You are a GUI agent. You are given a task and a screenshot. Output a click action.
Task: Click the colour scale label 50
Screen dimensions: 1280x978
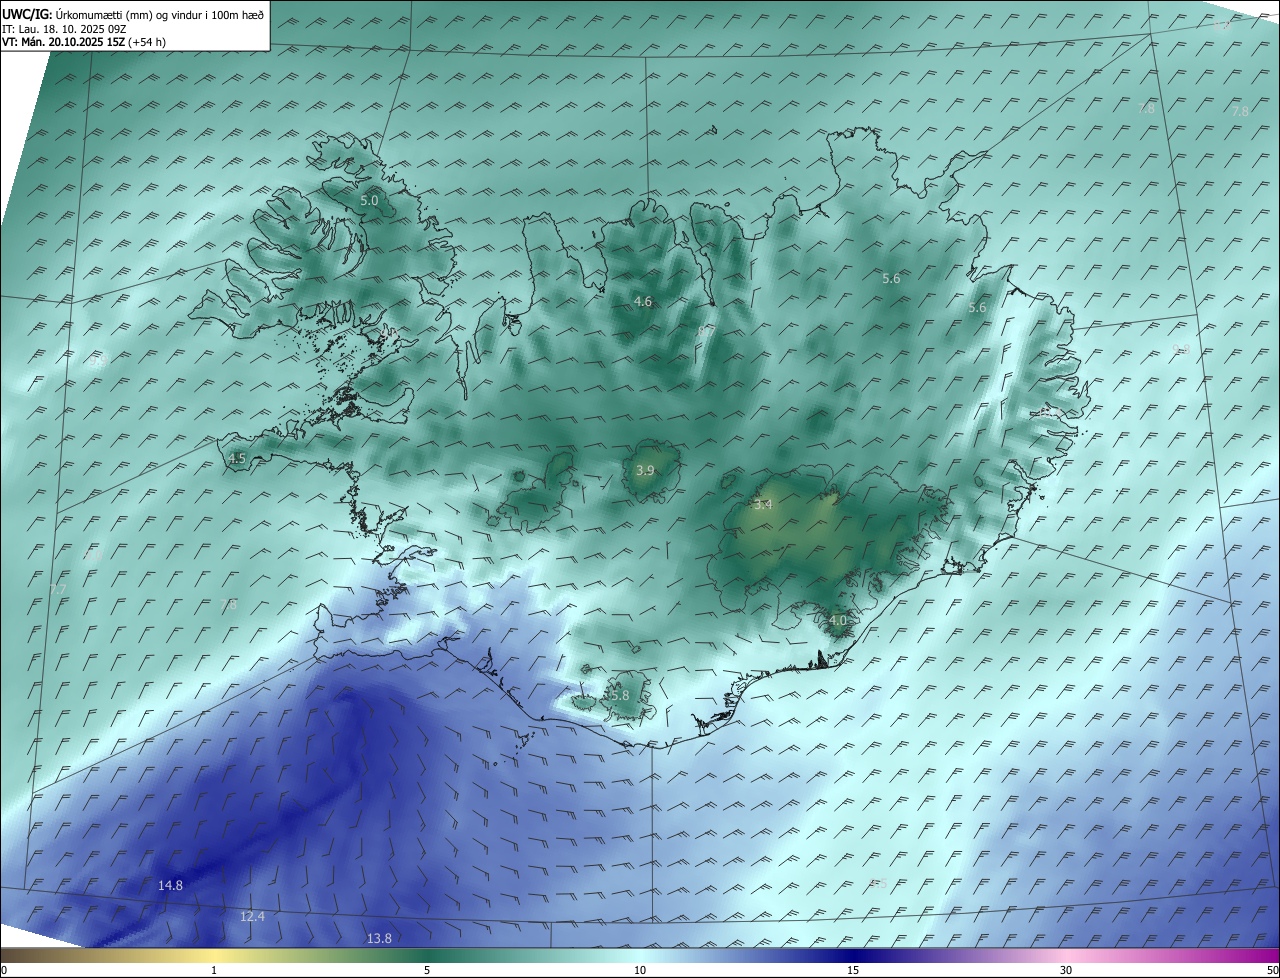pyautogui.click(x=1272, y=970)
